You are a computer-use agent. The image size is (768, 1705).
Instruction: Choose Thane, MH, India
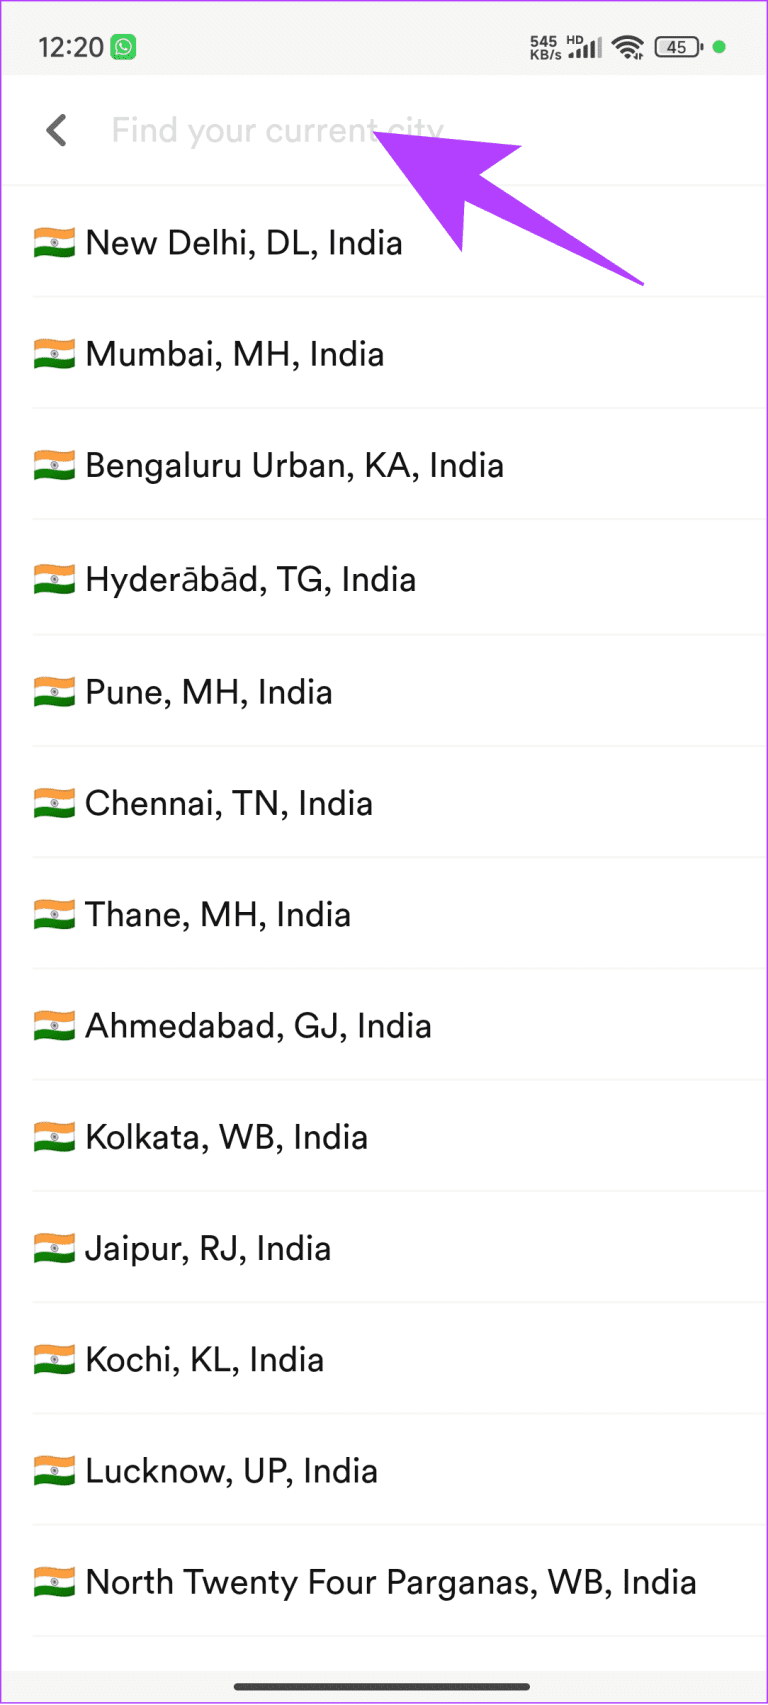(x=218, y=915)
